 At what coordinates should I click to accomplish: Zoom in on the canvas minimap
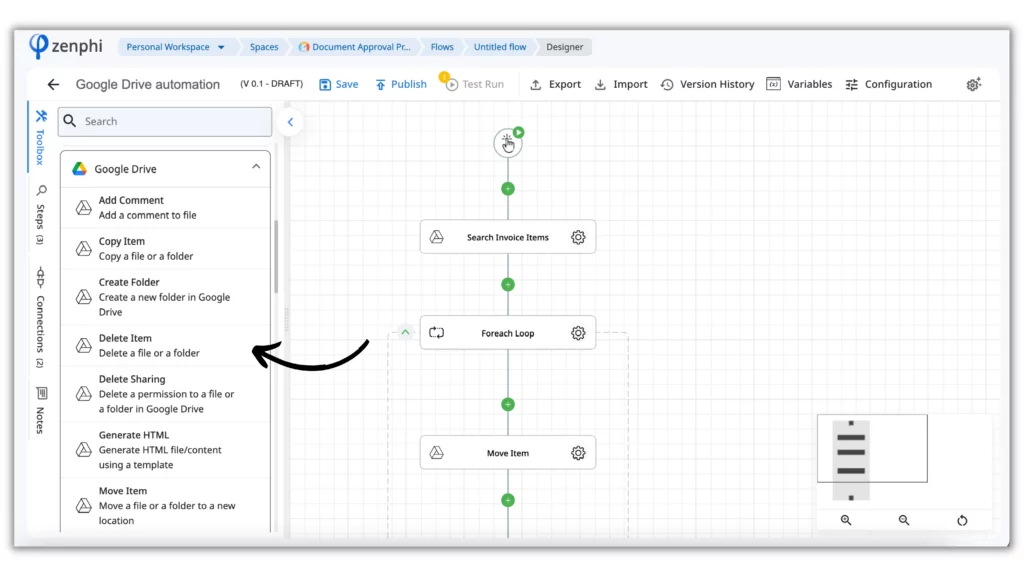846,520
